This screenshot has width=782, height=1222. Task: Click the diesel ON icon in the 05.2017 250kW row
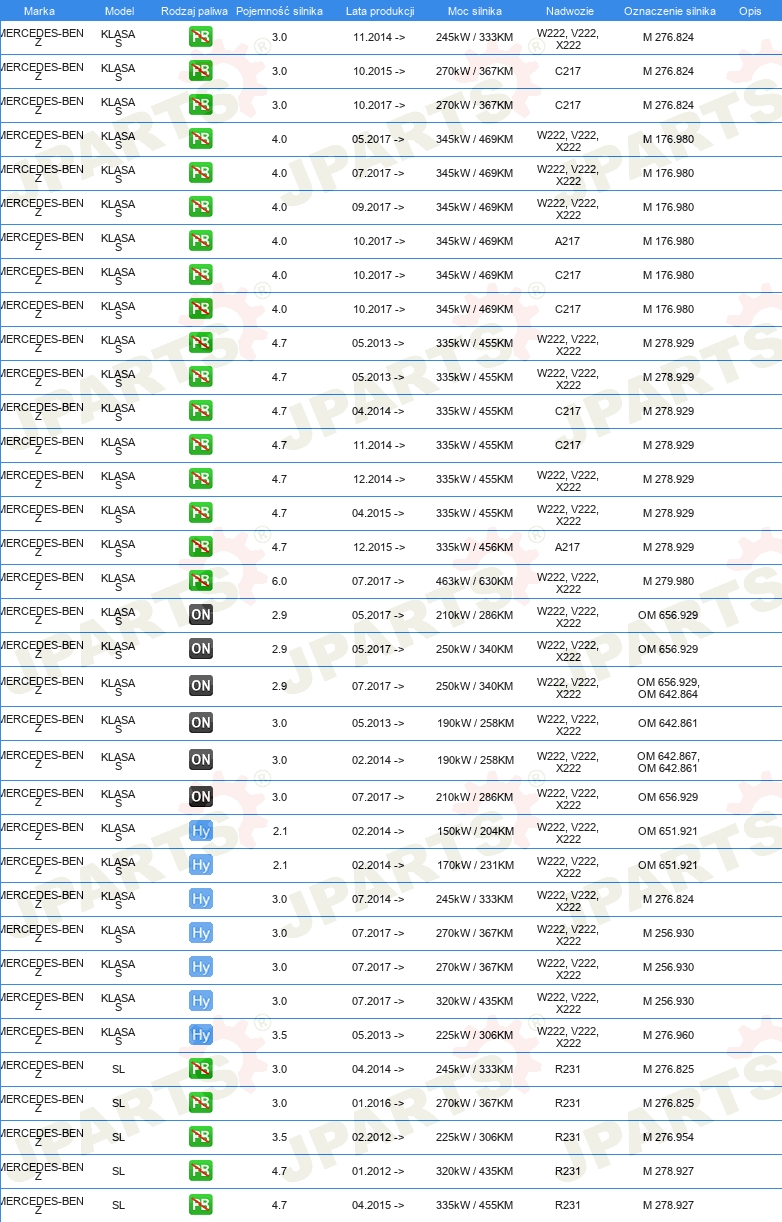(201, 649)
